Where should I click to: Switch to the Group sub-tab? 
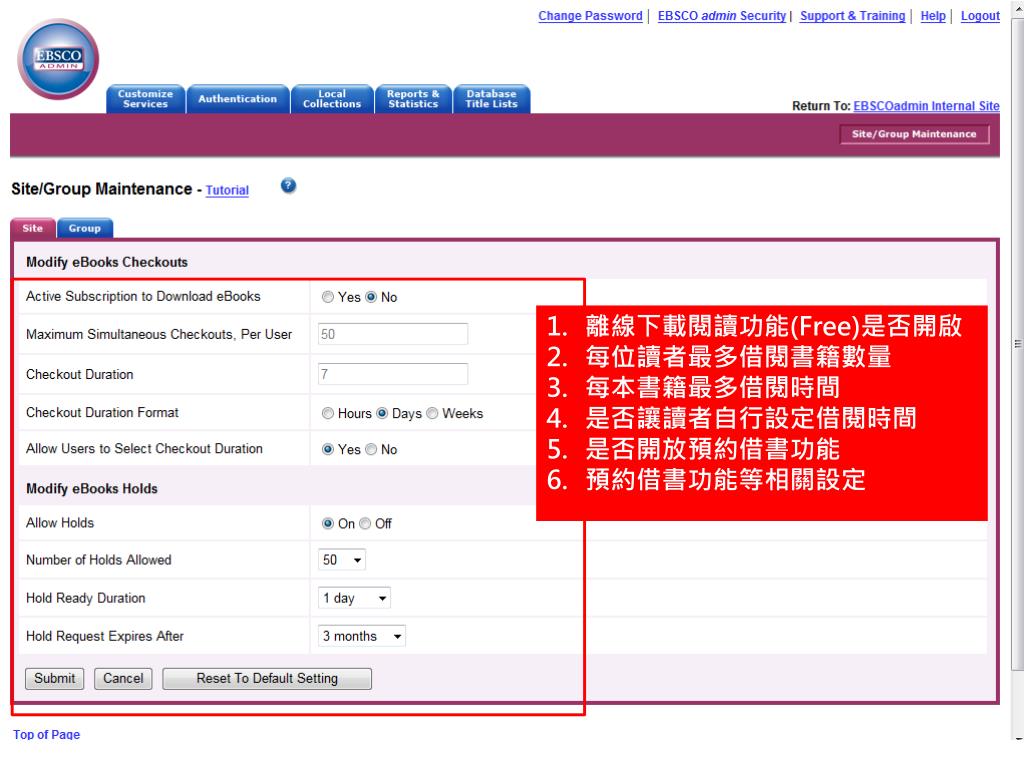pyautogui.click(x=85, y=228)
